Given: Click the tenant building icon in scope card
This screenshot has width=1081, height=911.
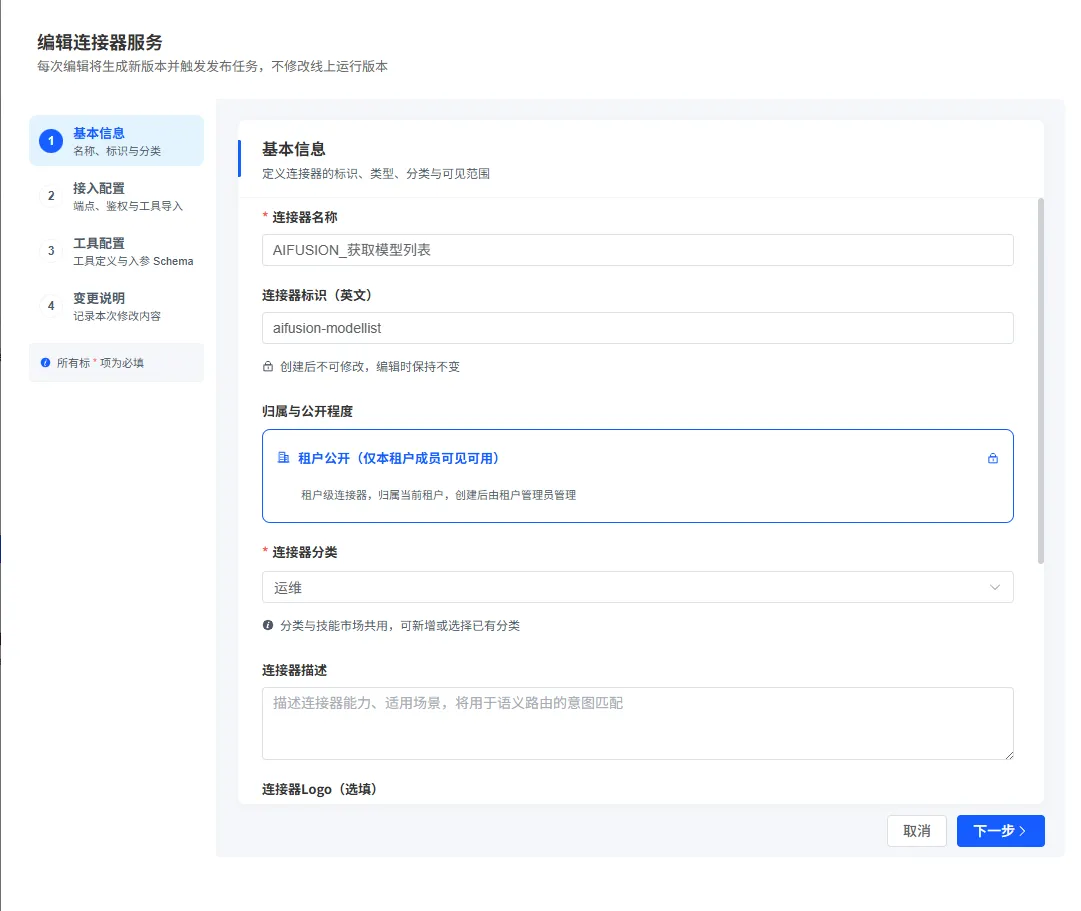Looking at the screenshot, I should [283, 458].
